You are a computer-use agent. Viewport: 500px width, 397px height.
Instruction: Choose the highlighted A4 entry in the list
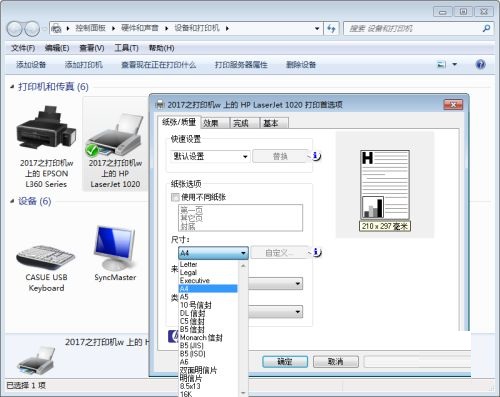pos(209,289)
